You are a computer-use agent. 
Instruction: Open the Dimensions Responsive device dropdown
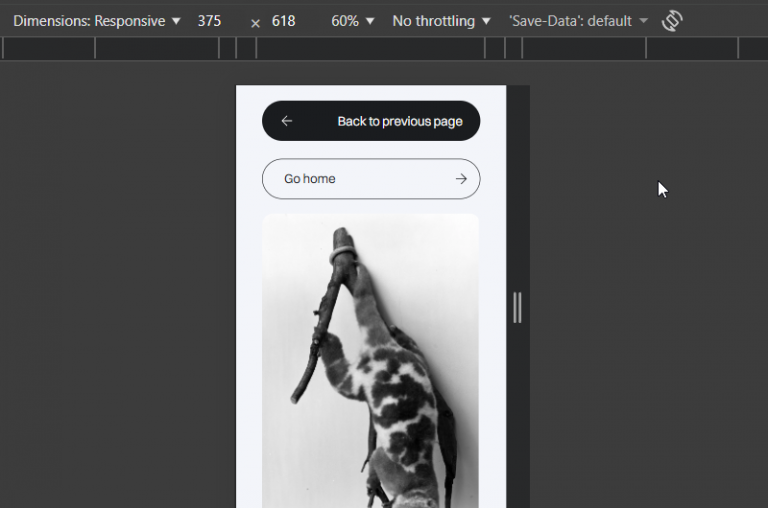(x=96, y=21)
